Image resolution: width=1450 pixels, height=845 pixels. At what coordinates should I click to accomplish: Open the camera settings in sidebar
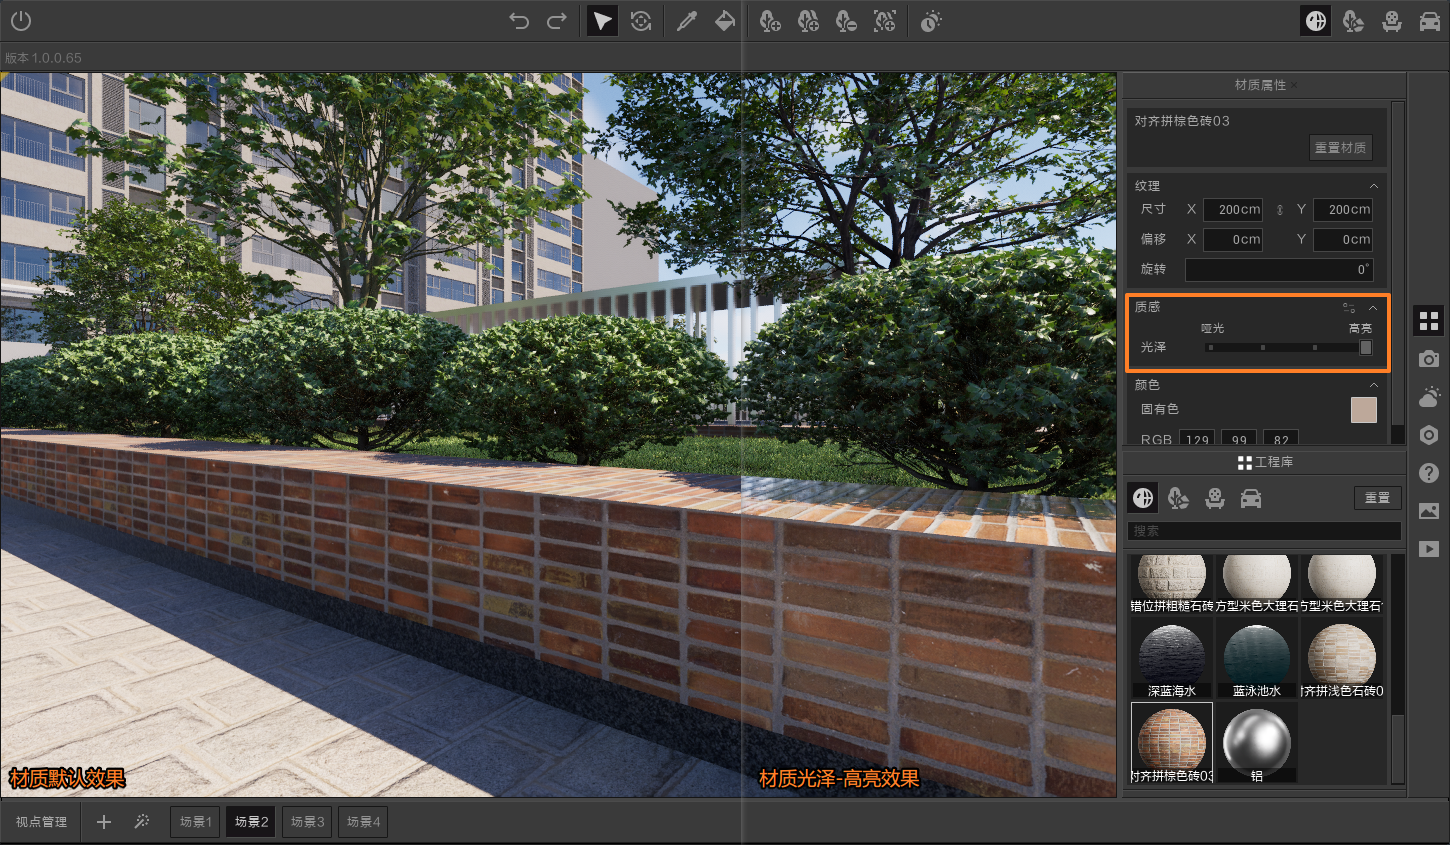click(1429, 359)
